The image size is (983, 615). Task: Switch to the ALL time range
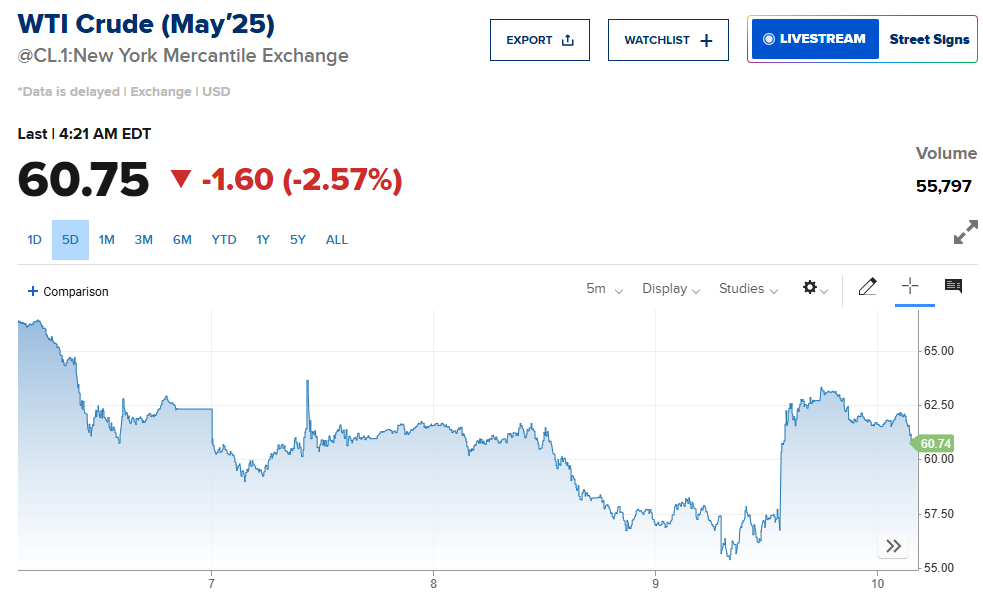[x=337, y=240]
